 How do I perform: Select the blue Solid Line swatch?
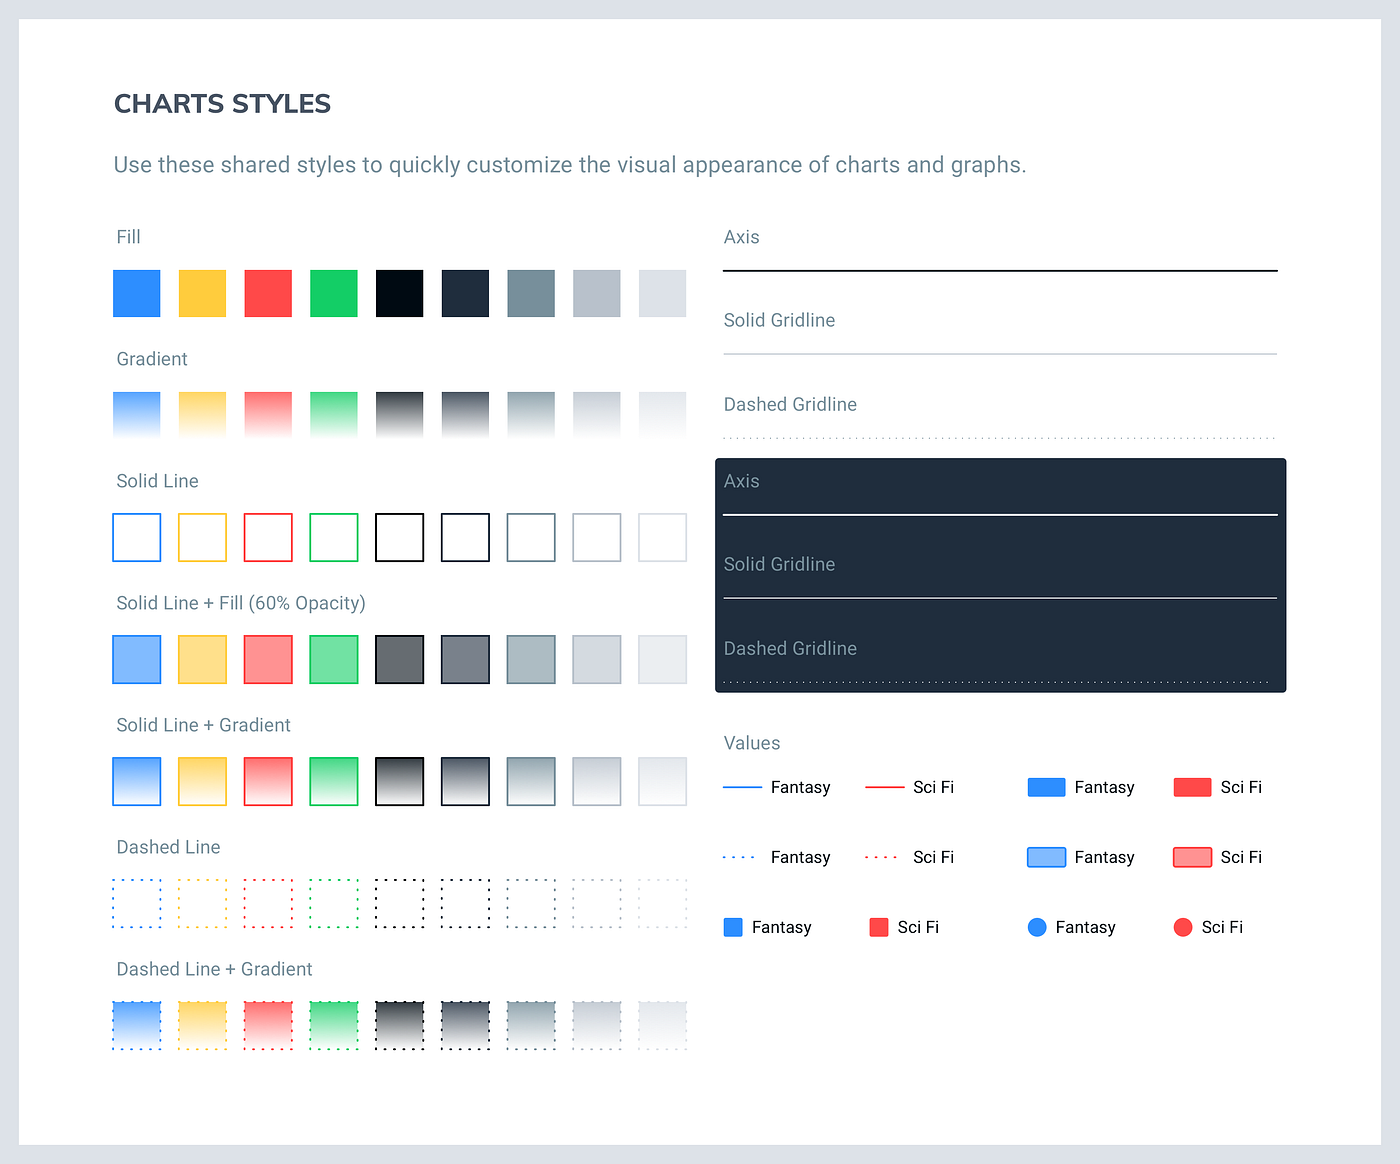click(x=136, y=537)
